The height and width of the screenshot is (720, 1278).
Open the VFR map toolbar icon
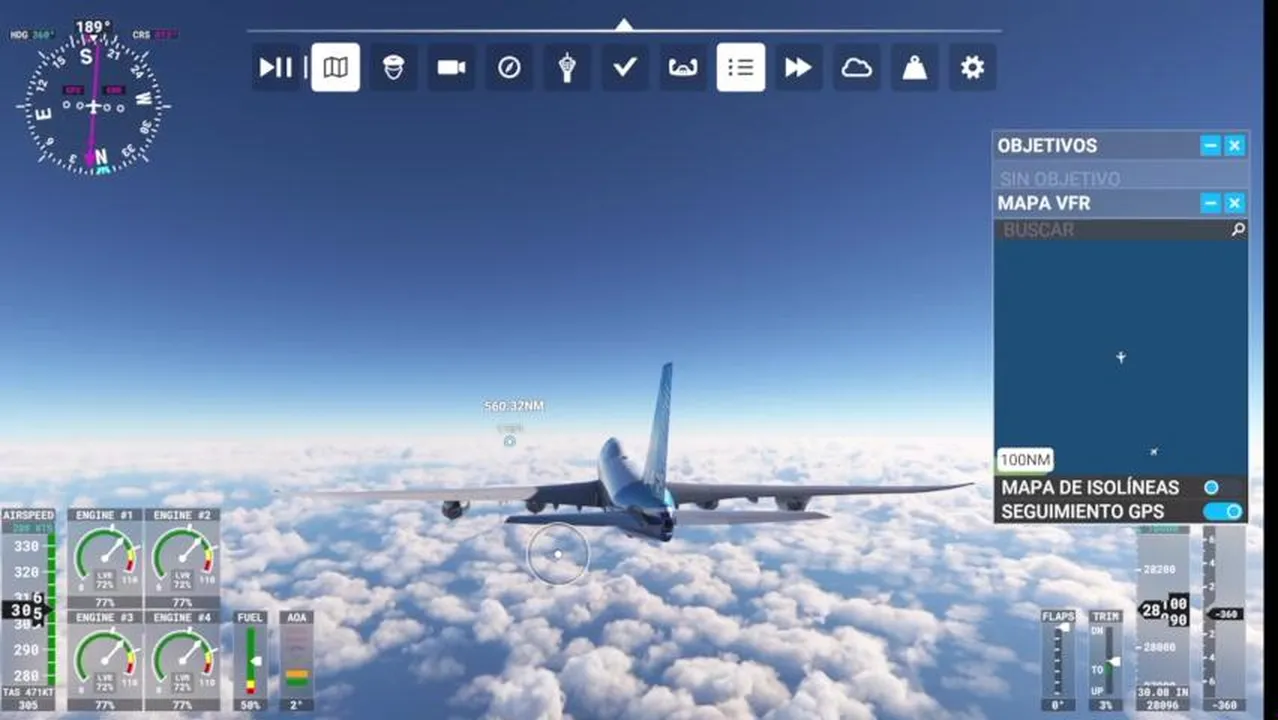tap(336, 67)
